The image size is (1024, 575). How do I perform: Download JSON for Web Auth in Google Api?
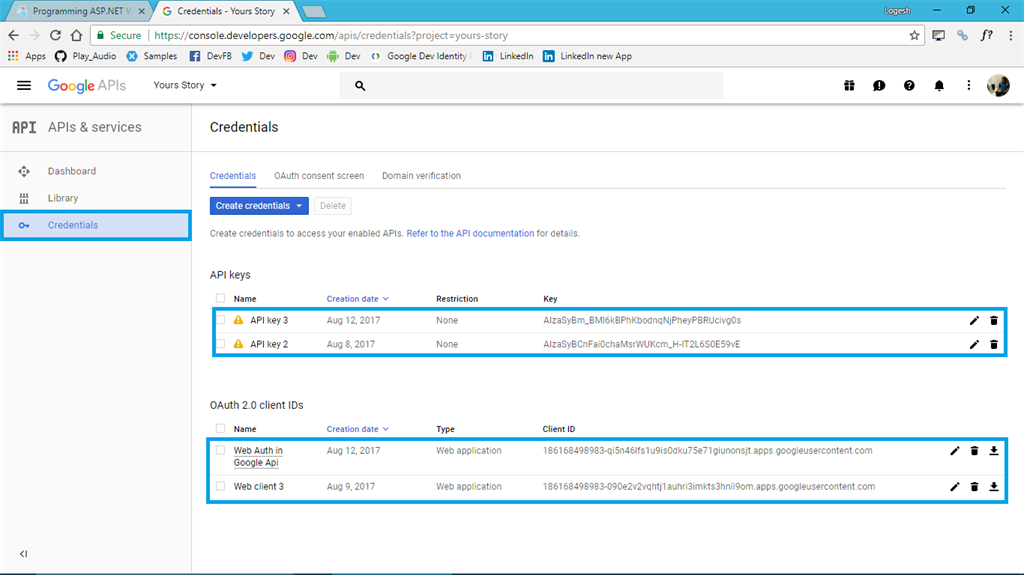[994, 451]
